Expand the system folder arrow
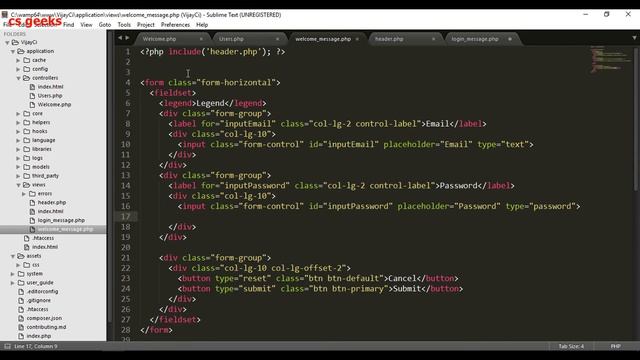The width and height of the screenshot is (640, 360). pos(13,274)
